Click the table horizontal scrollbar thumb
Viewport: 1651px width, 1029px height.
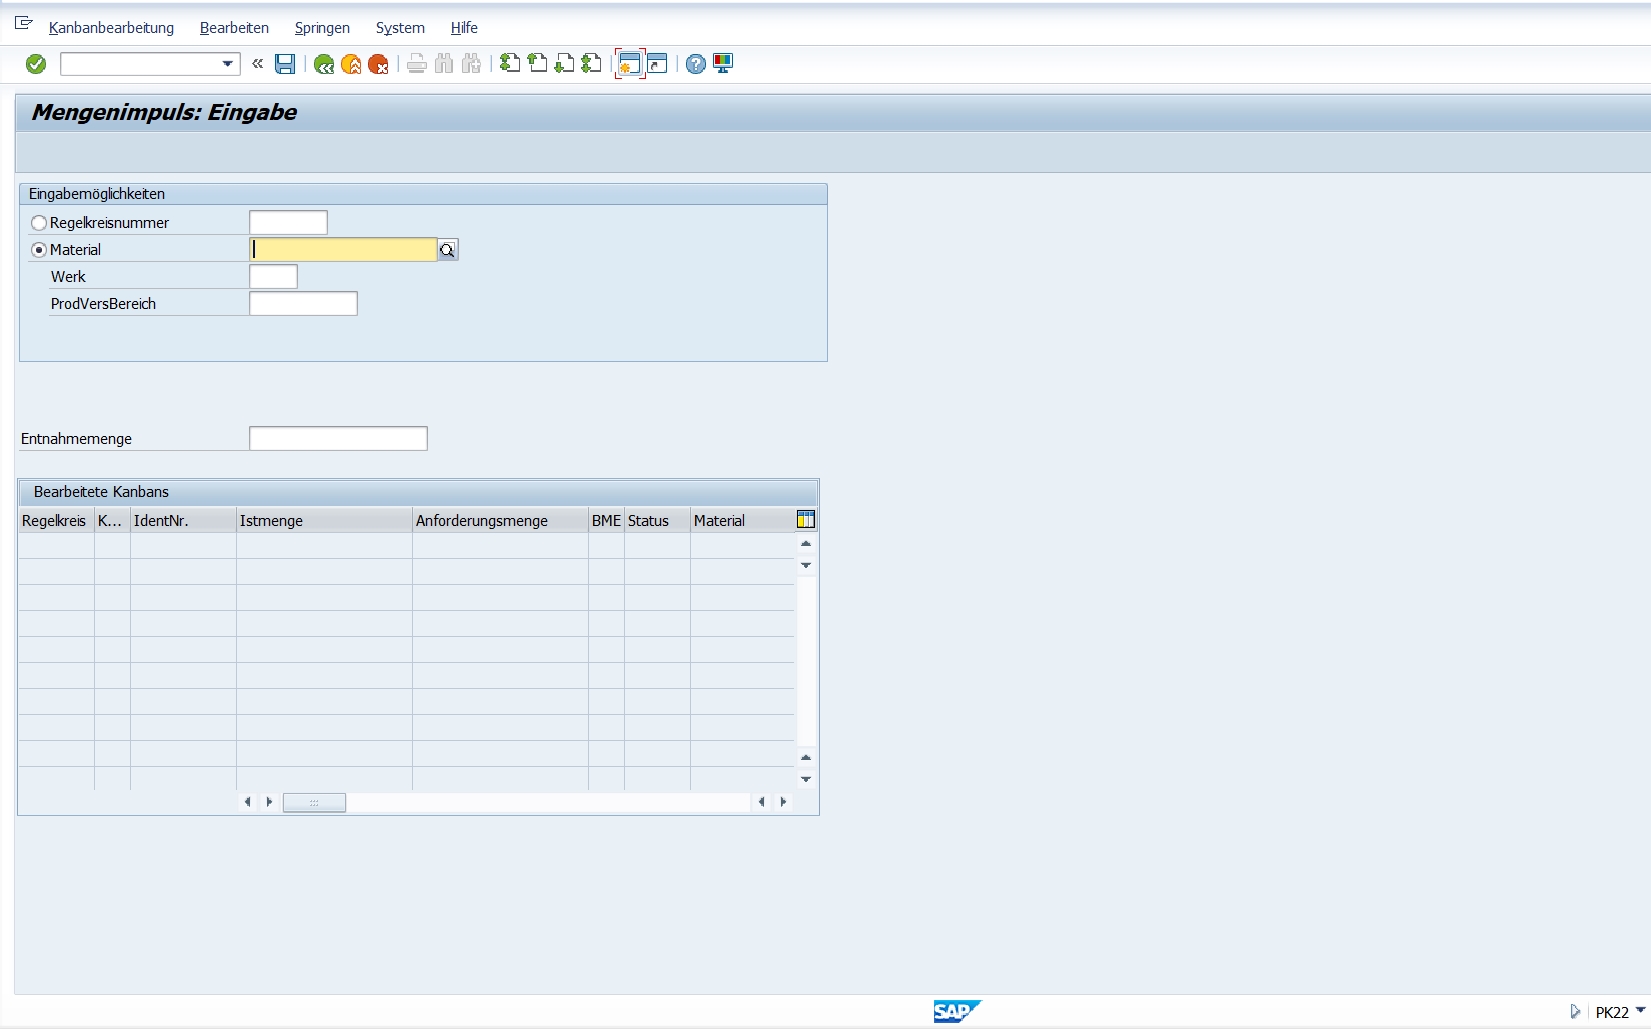pyautogui.click(x=314, y=802)
